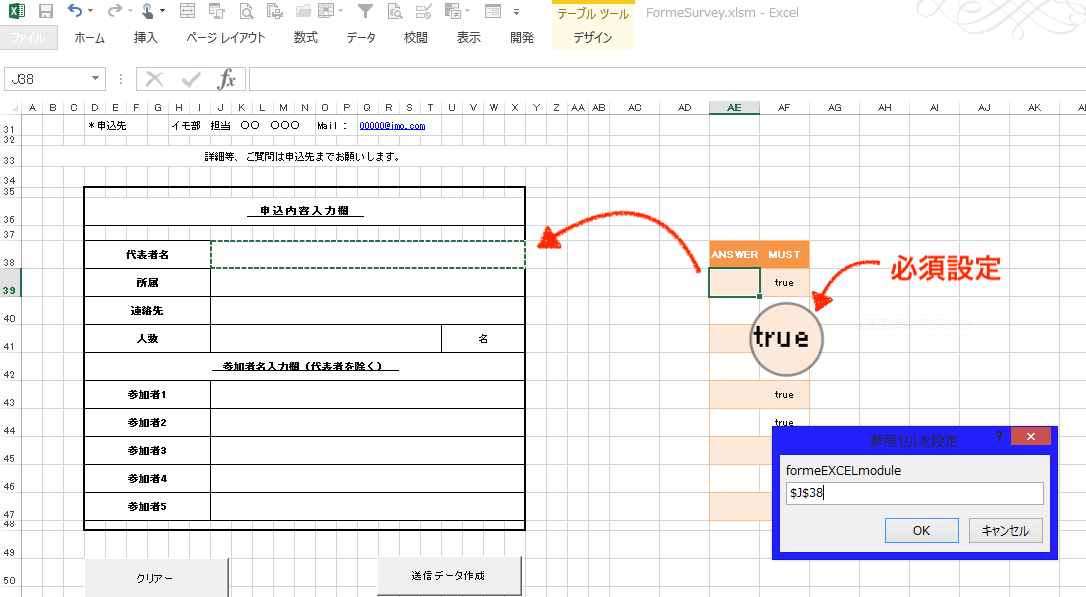This screenshot has height=597, width=1086.
Task: Click the Save icon in quick access toolbar
Action: coord(46,12)
